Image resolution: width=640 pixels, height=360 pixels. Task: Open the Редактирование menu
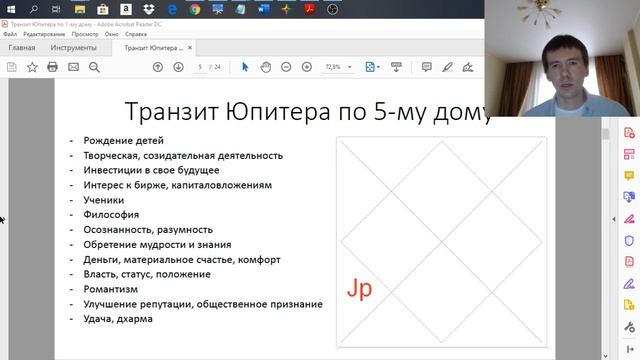click(44, 34)
